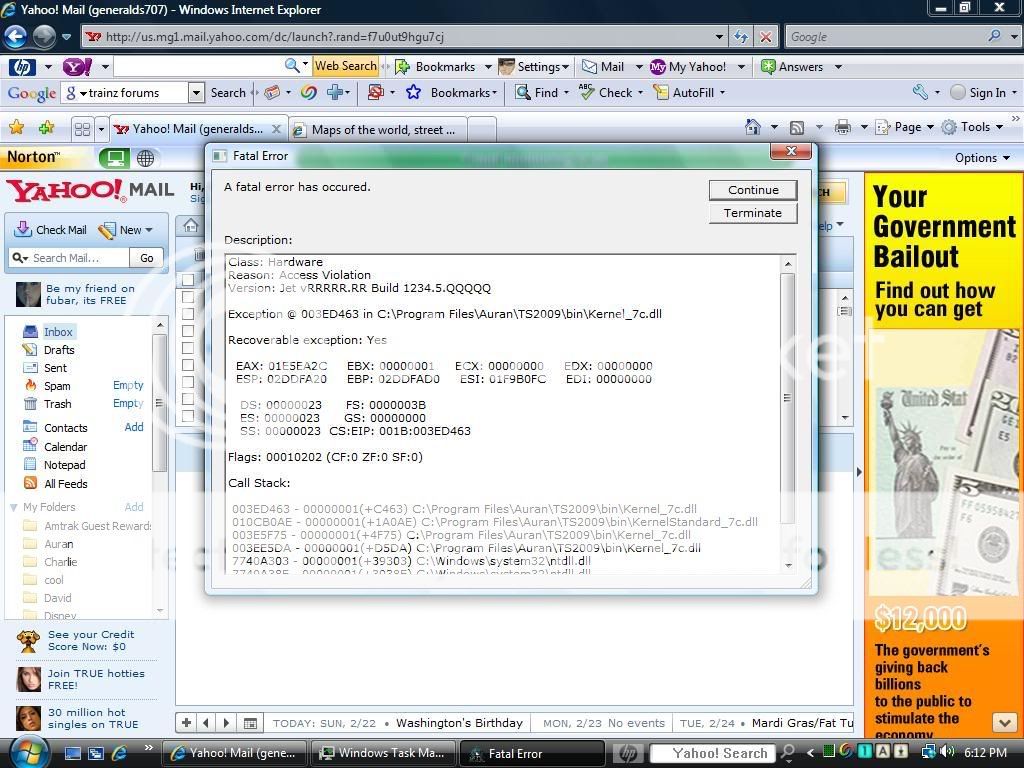Screen dimensions: 1024x768
Task: Open the Notepad link in sidebar
Action: [64, 465]
